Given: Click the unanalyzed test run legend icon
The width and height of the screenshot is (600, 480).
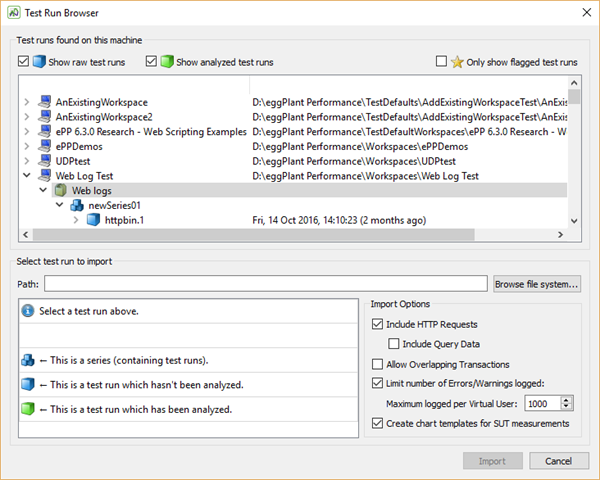Looking at the screenshot, I should pyautogui.click(x=28, y=384).
